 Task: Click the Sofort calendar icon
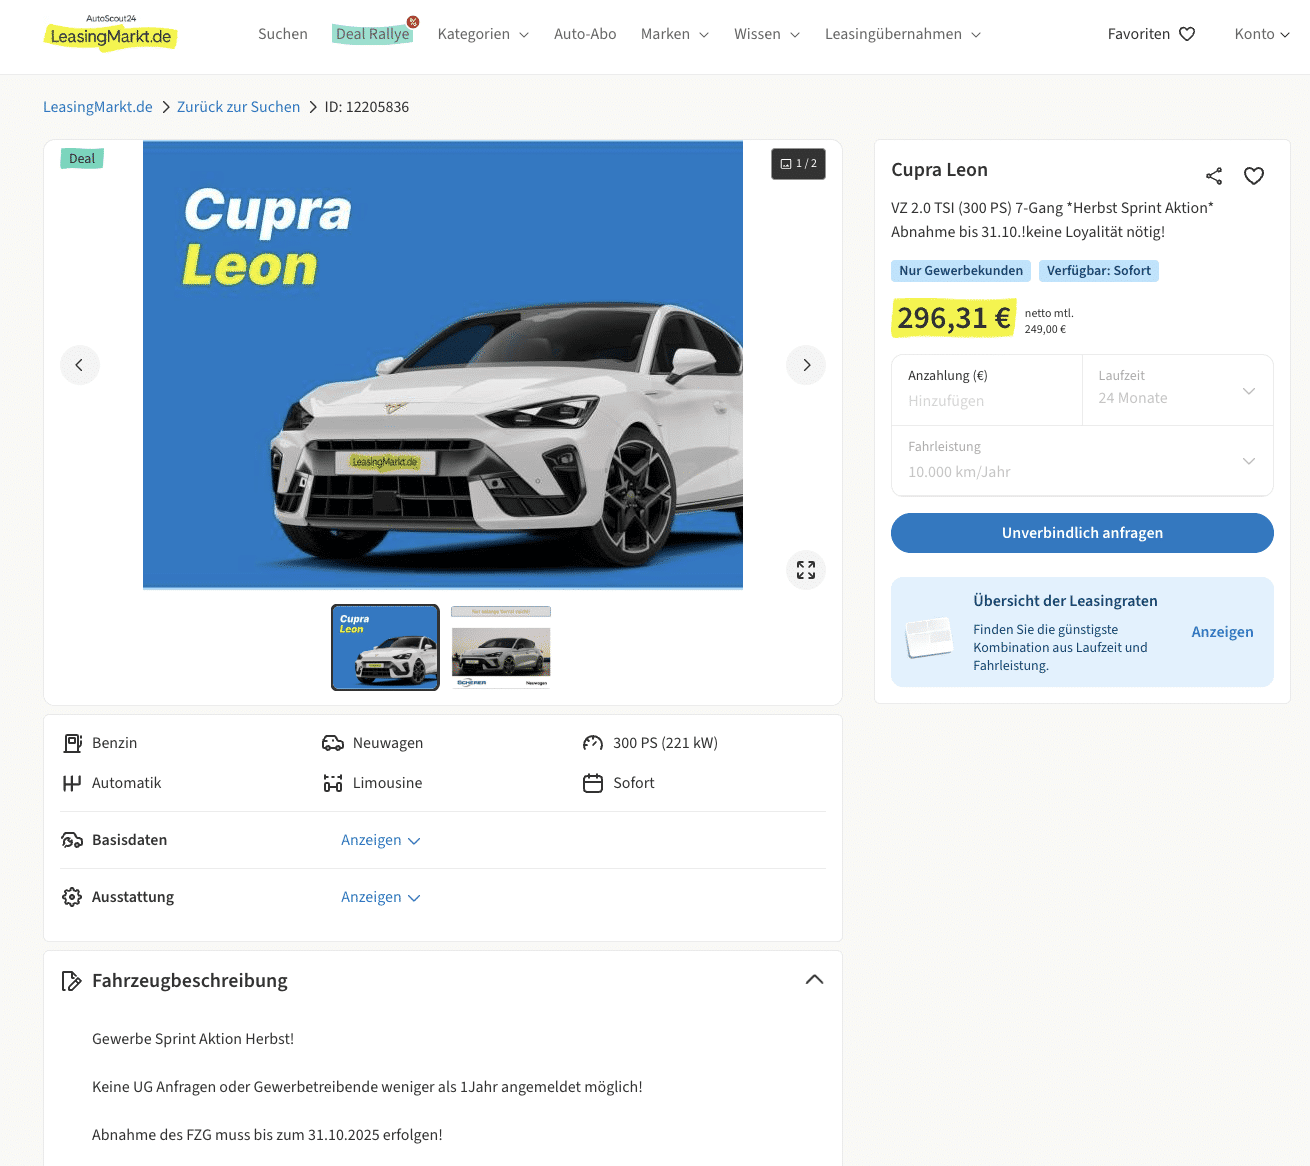tap(593, 783)
